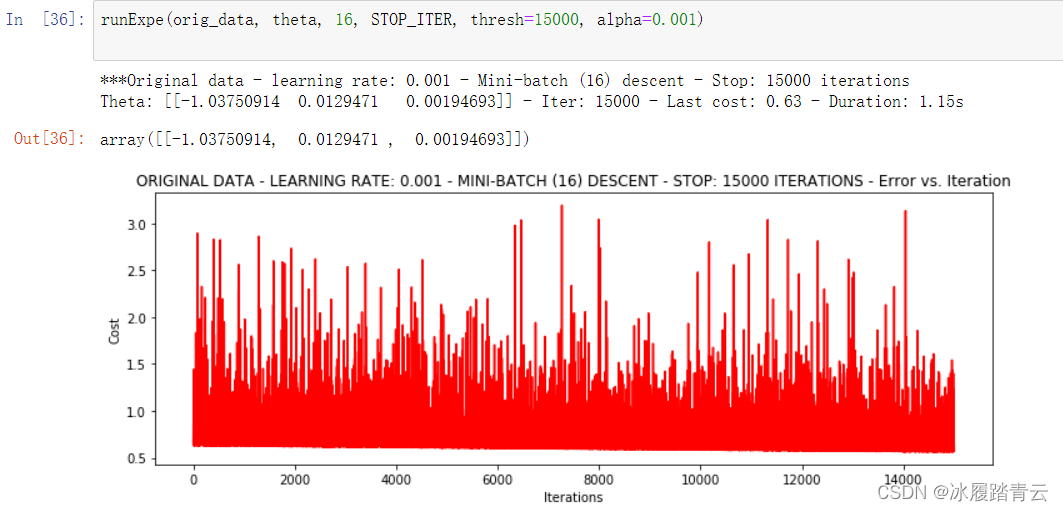Viewport: 1063px width, 511px height.
Task: Click the 'Iterations' x-axis label
Action: tap(573, 497)
